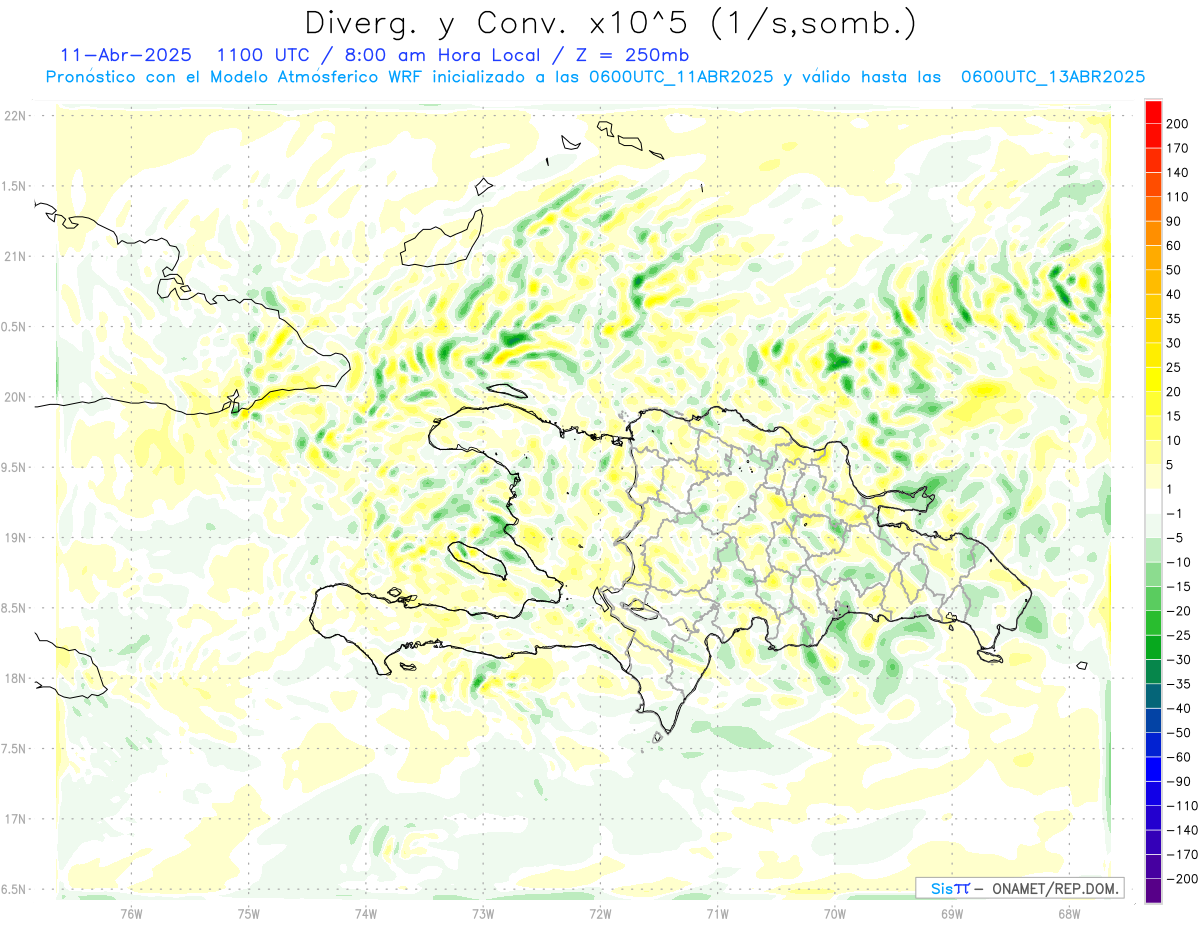Click the '8.5N' latitude label
Image resolution: width=1200 pixels, height=927 pixels.
[15, 608]
